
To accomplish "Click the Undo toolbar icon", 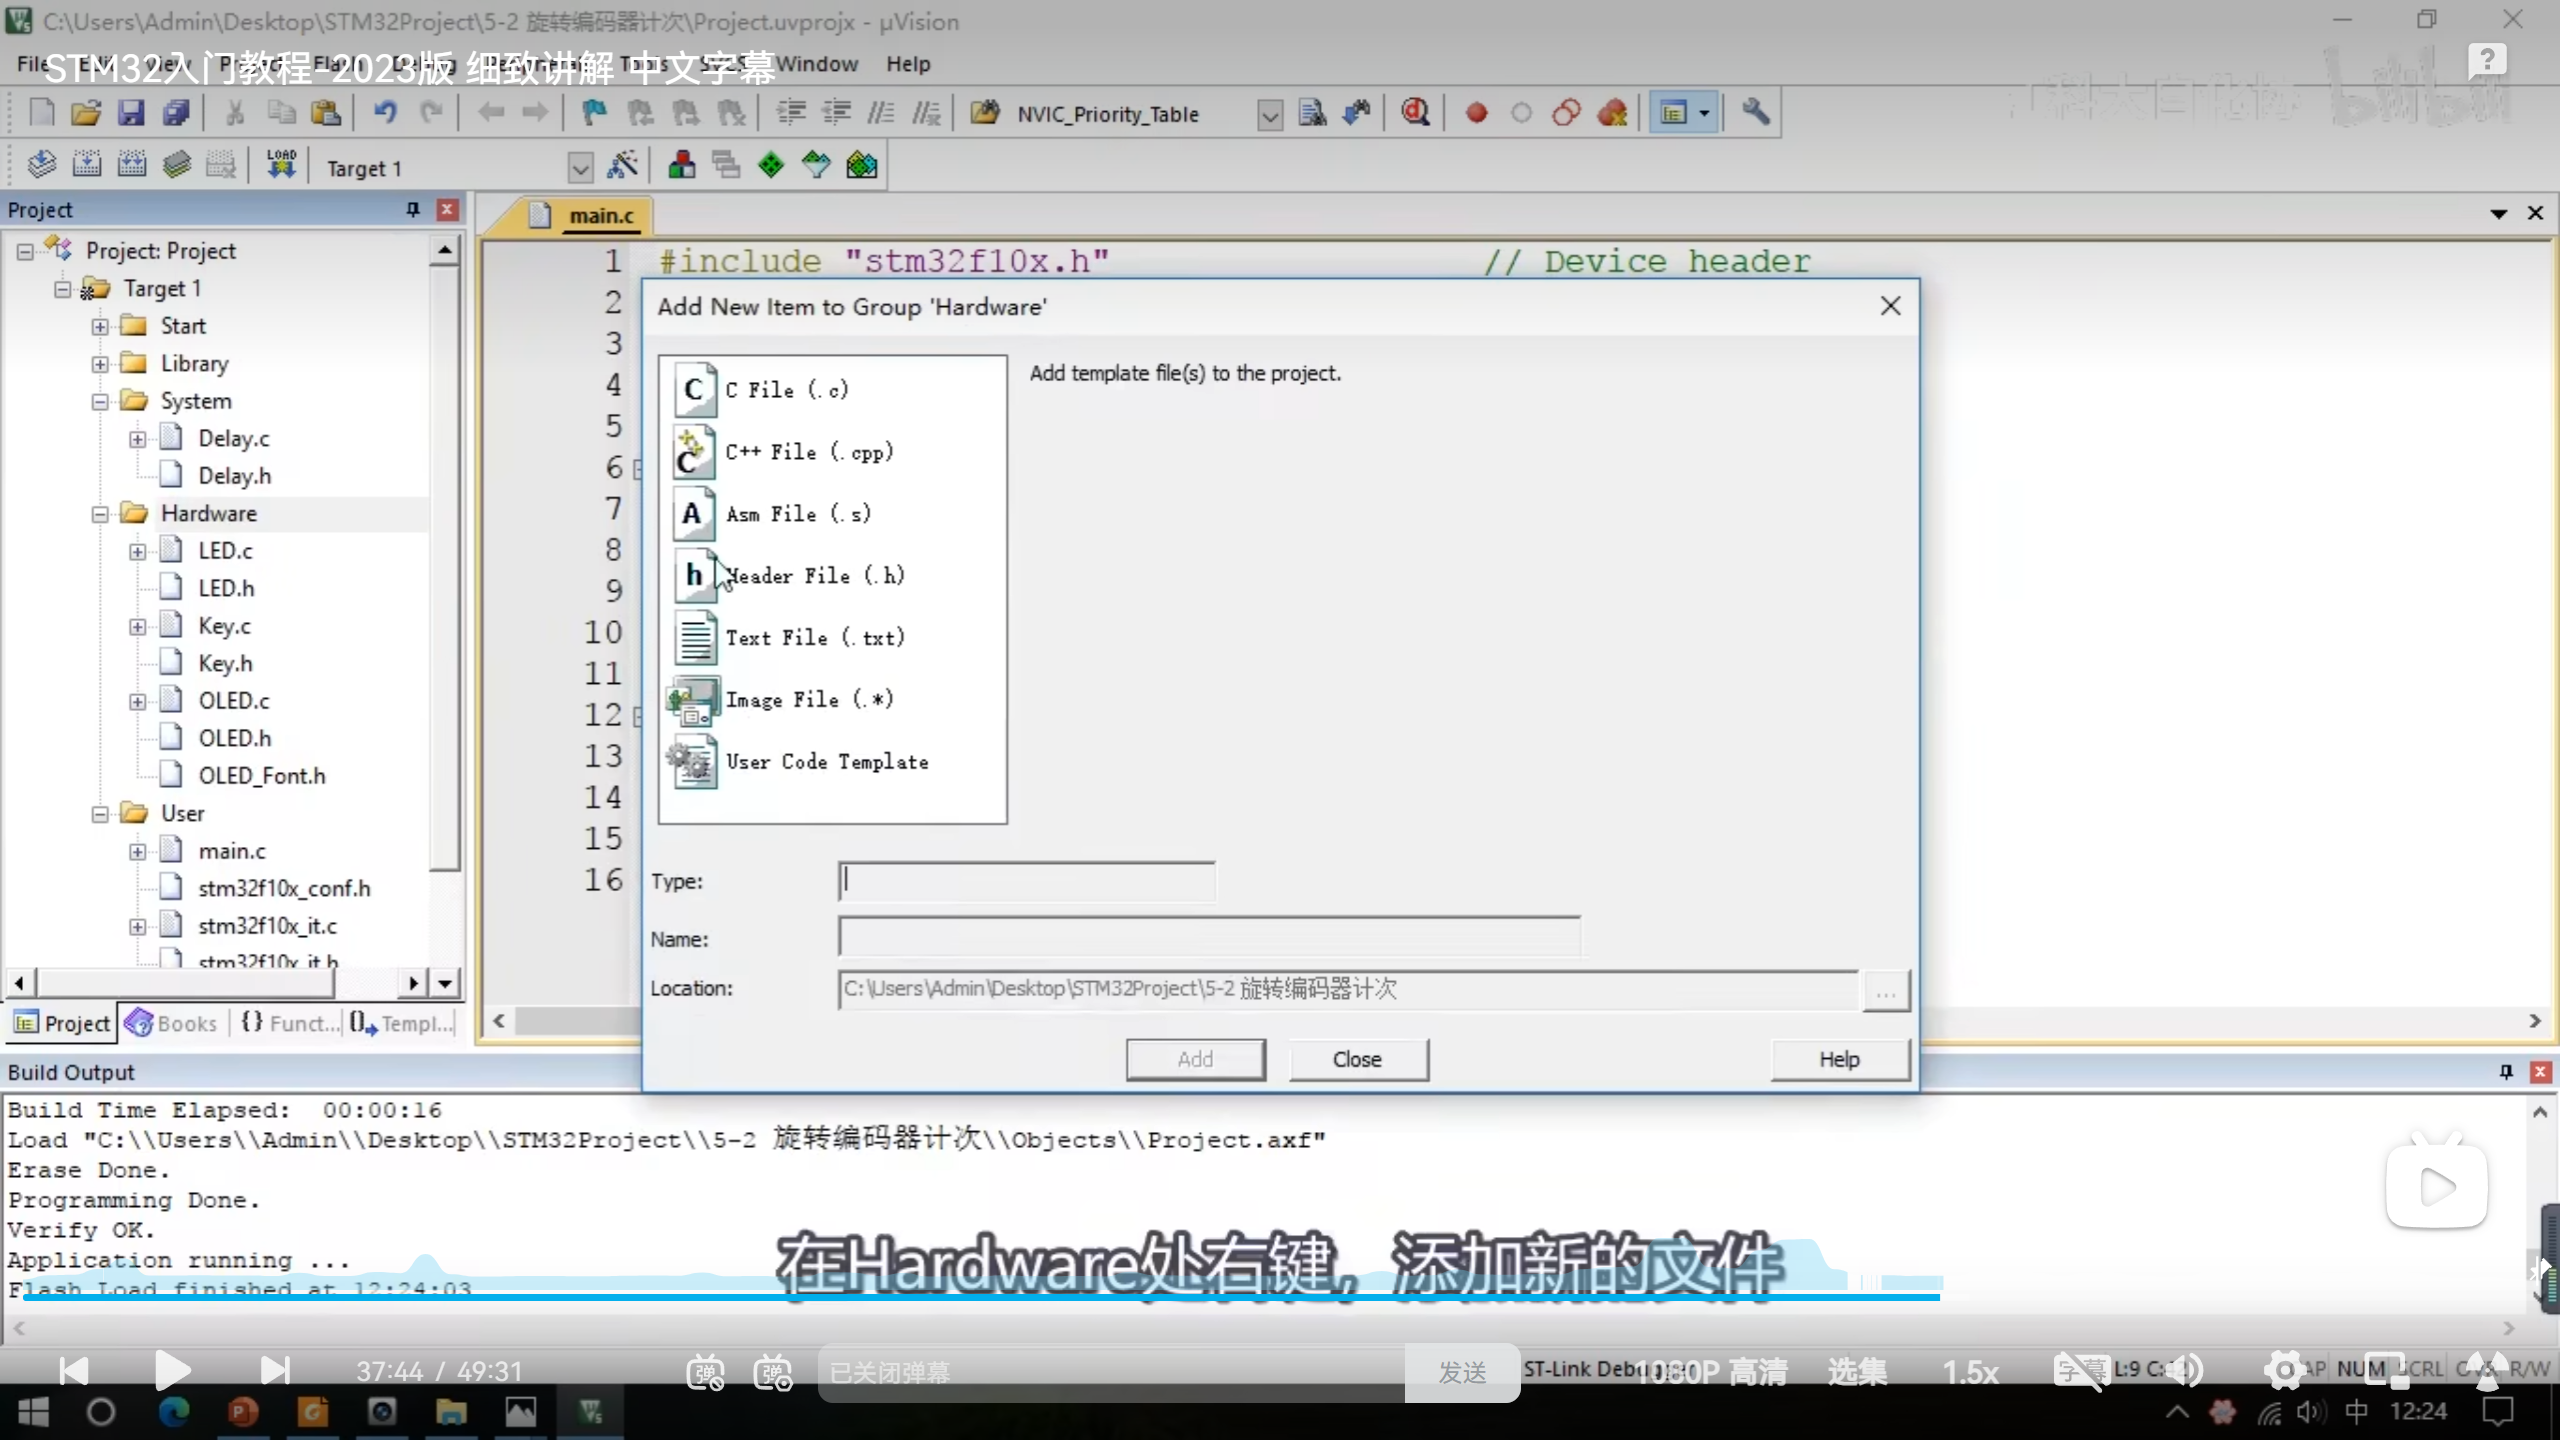I will [385, 113].
